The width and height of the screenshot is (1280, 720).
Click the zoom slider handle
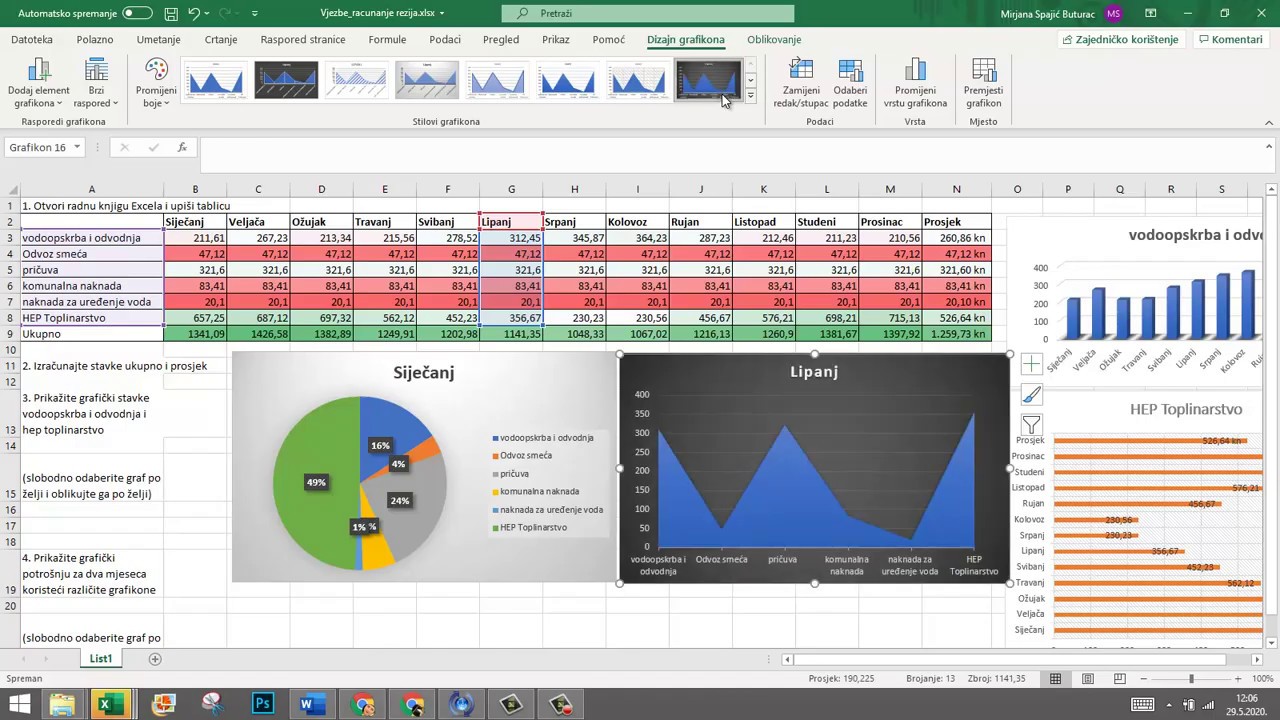[1190, 679]
